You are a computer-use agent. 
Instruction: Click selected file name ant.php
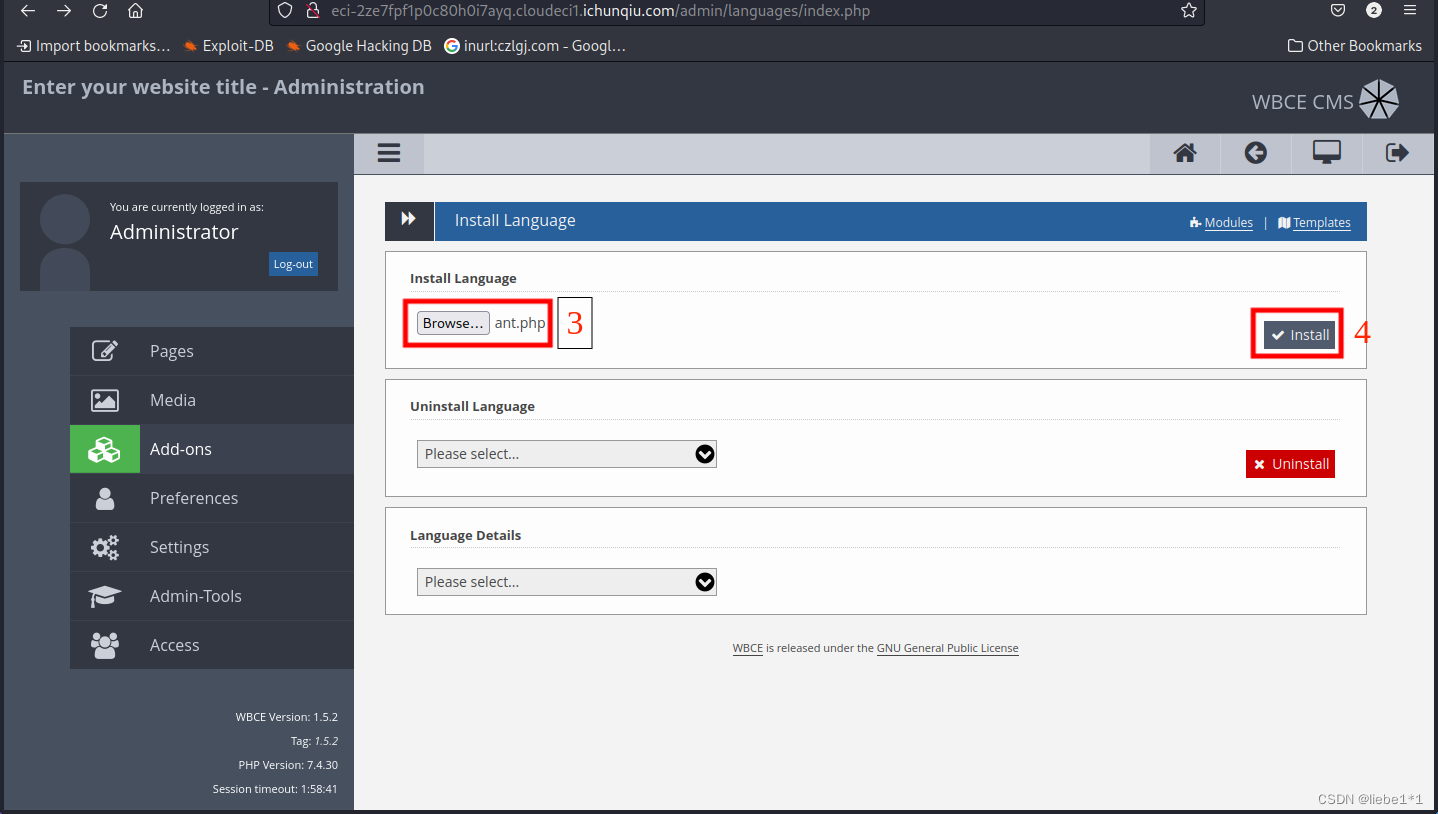[x=520, y=323]
